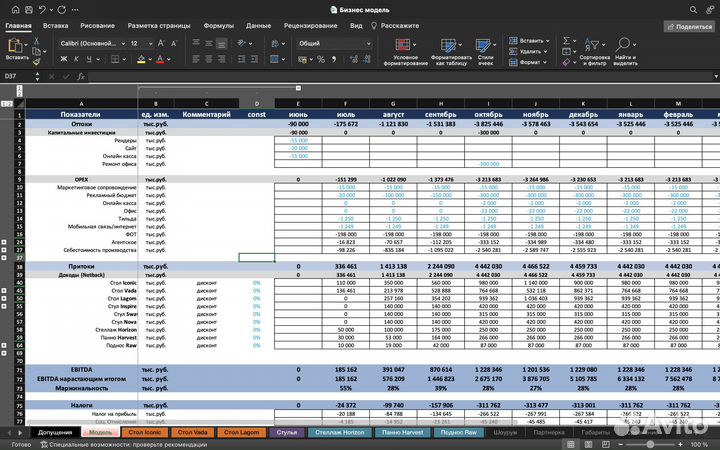Screen dimensions: 720x450
Task: Toggle Italic formatting button
Action: click(78, 60)
